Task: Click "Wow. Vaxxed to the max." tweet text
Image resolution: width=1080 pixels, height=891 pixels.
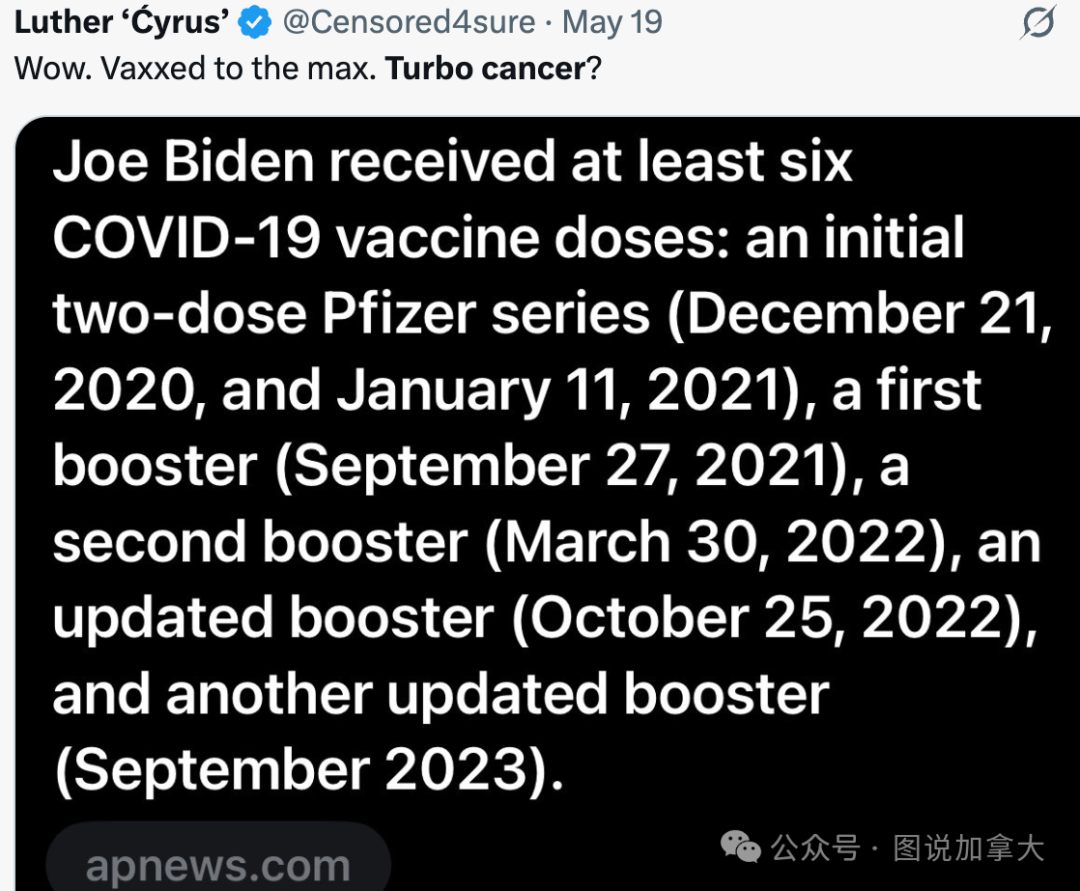Action: [195, 69]
